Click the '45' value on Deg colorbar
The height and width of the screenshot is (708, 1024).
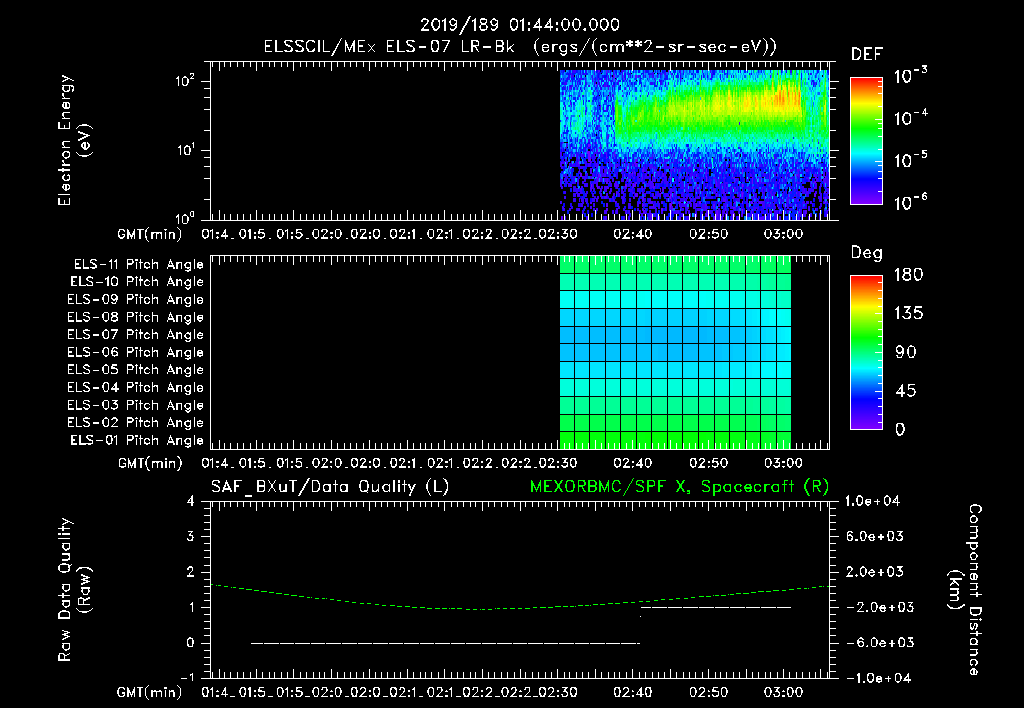click(905, 391)
